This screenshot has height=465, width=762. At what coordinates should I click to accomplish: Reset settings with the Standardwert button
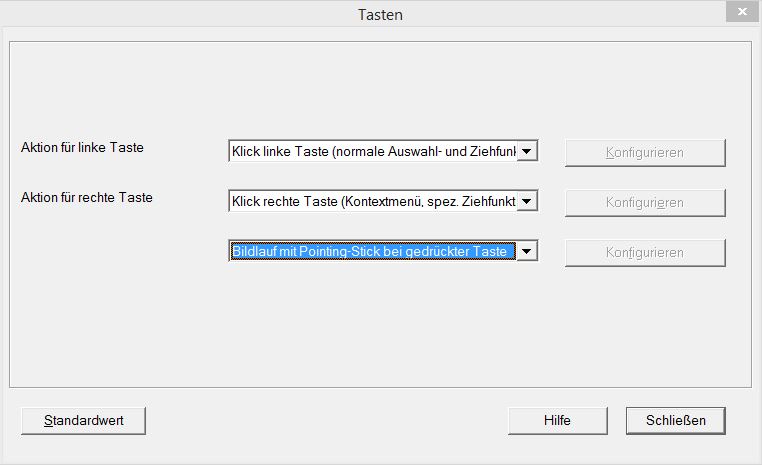click(x=84, y=420)
